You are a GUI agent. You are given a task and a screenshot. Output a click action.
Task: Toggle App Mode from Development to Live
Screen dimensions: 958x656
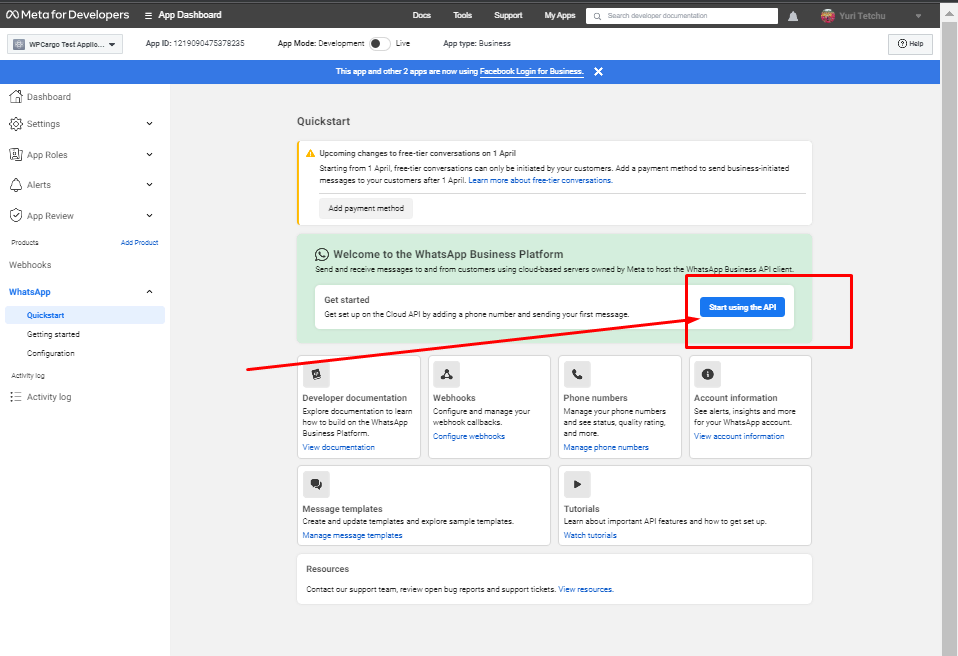pyautogui.click(x=379, y=44)
